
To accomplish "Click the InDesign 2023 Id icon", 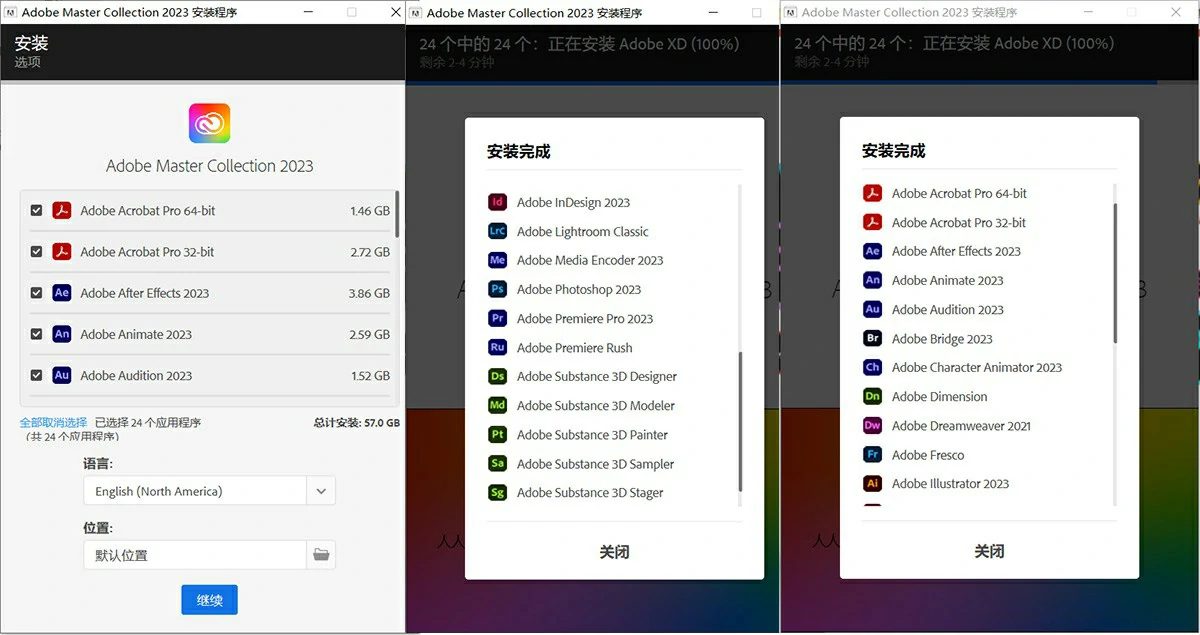I will [497, 202].
